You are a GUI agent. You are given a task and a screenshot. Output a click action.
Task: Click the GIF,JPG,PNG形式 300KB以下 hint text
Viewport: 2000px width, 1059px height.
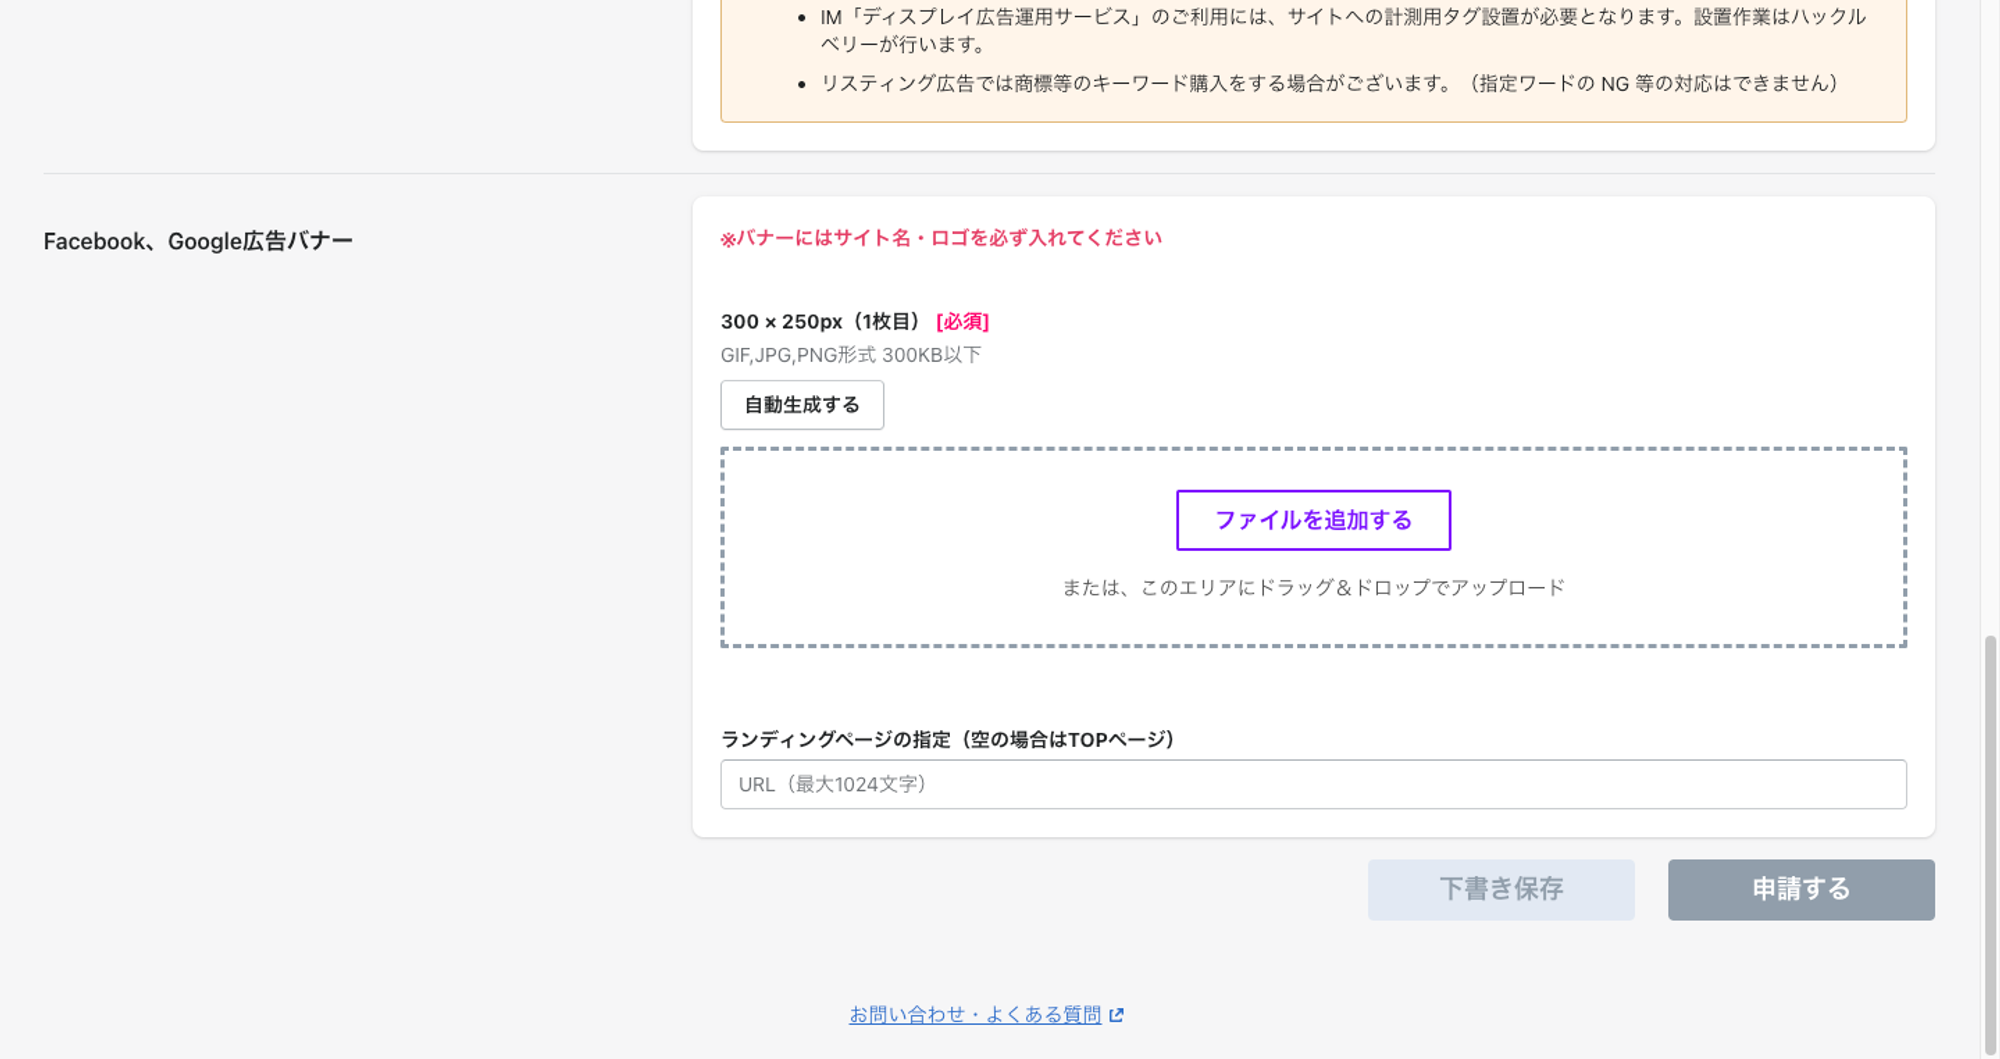[x=850, y=355]
